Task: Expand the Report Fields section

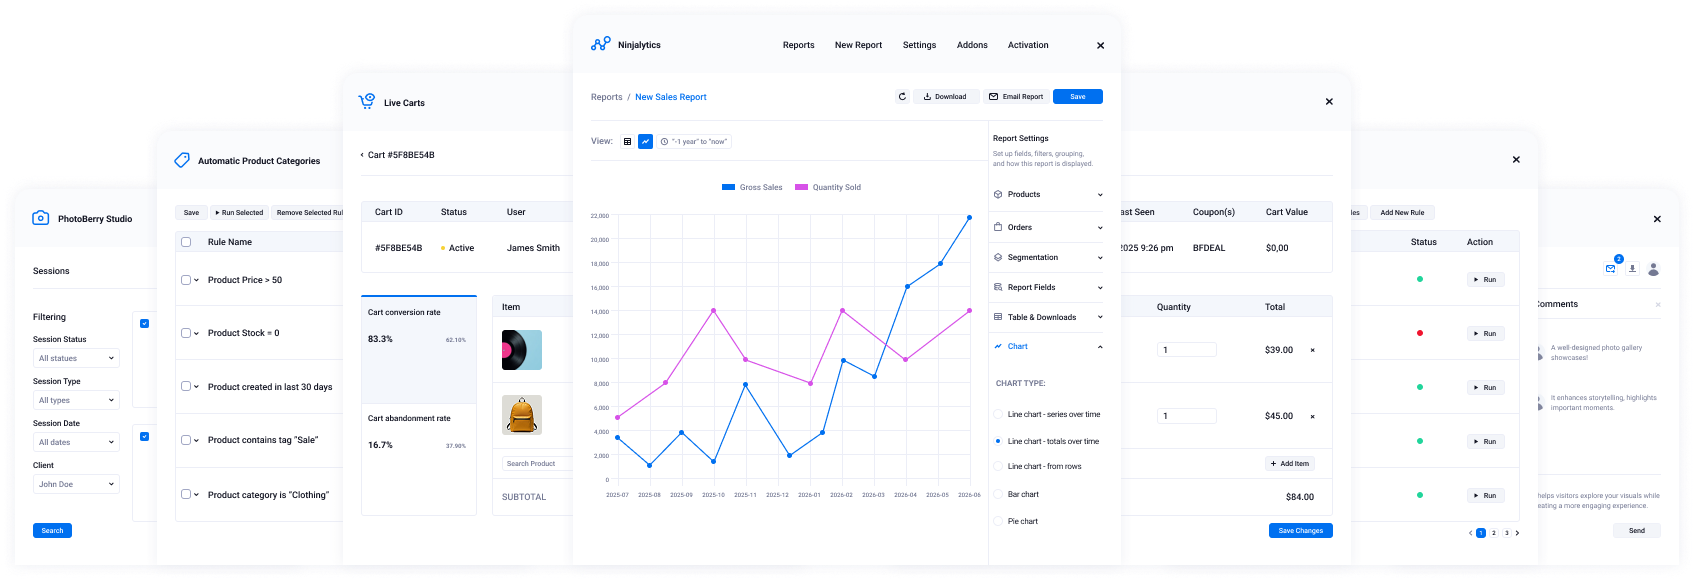Action: click(x=1100, y=287)
